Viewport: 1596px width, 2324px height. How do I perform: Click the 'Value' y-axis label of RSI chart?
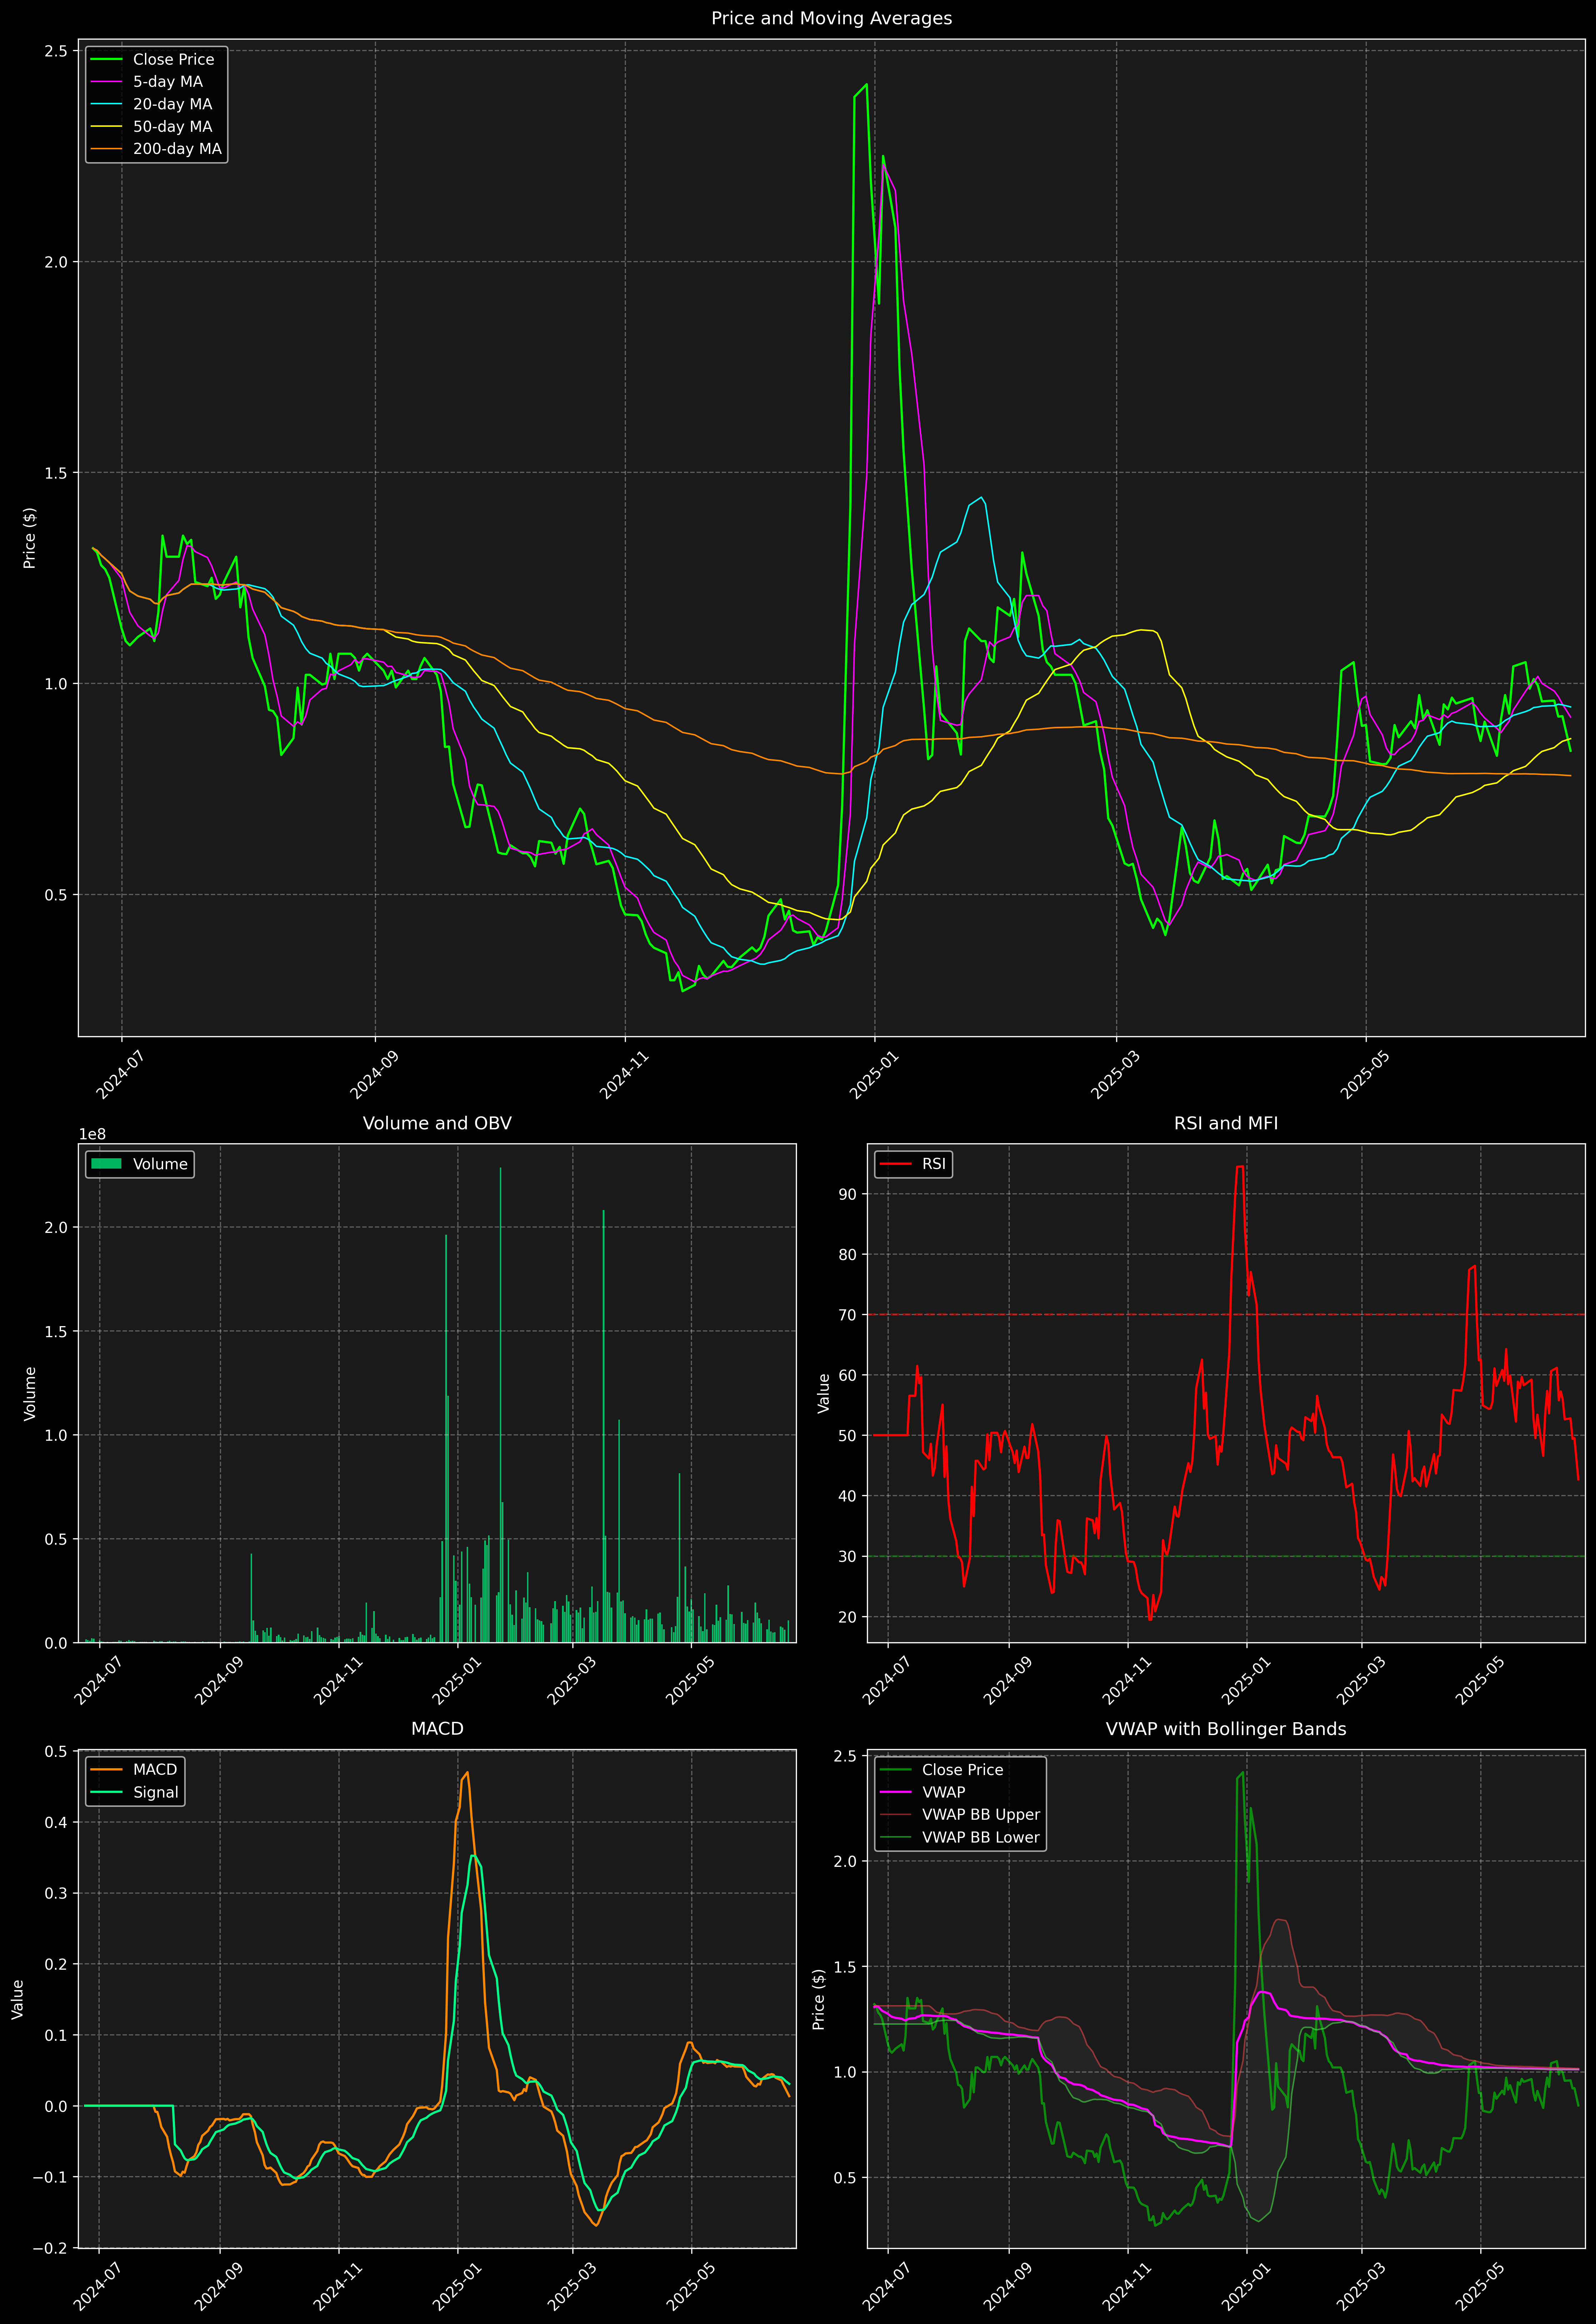coord(824,1393)
